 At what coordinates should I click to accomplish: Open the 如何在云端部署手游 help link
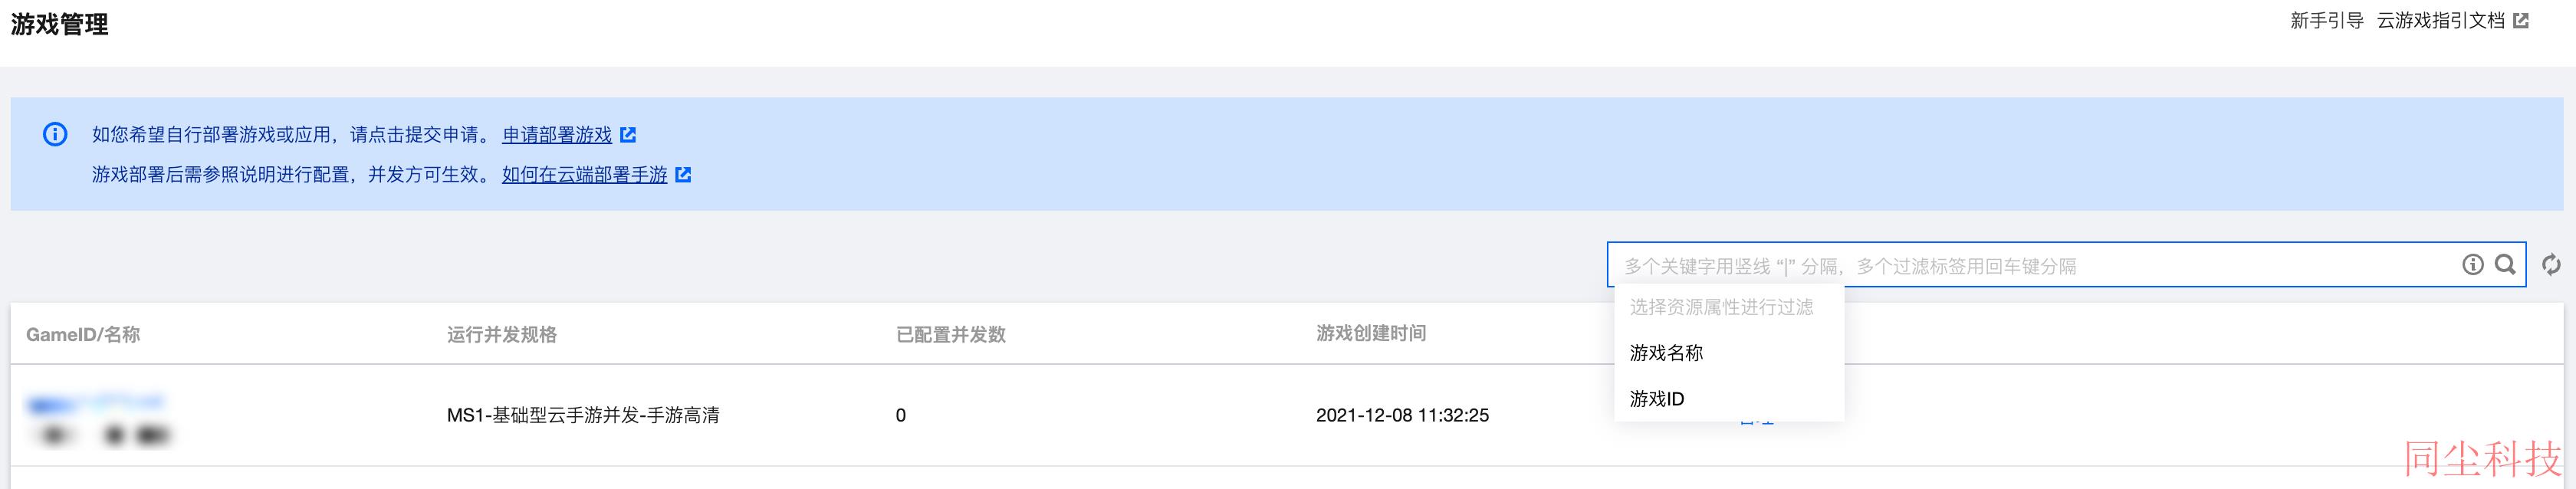584,175
